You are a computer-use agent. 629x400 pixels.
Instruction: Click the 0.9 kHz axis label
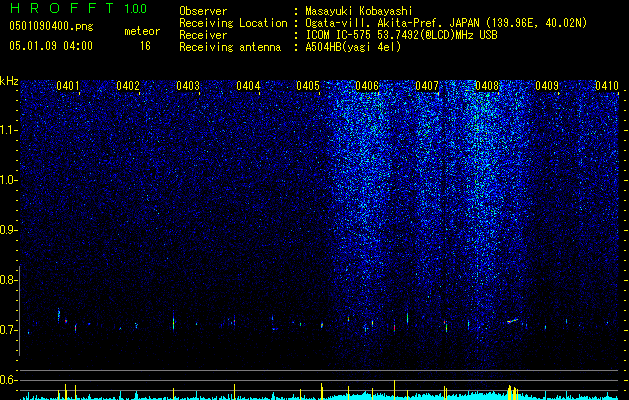pyautogui.click(x=8, y=230)
